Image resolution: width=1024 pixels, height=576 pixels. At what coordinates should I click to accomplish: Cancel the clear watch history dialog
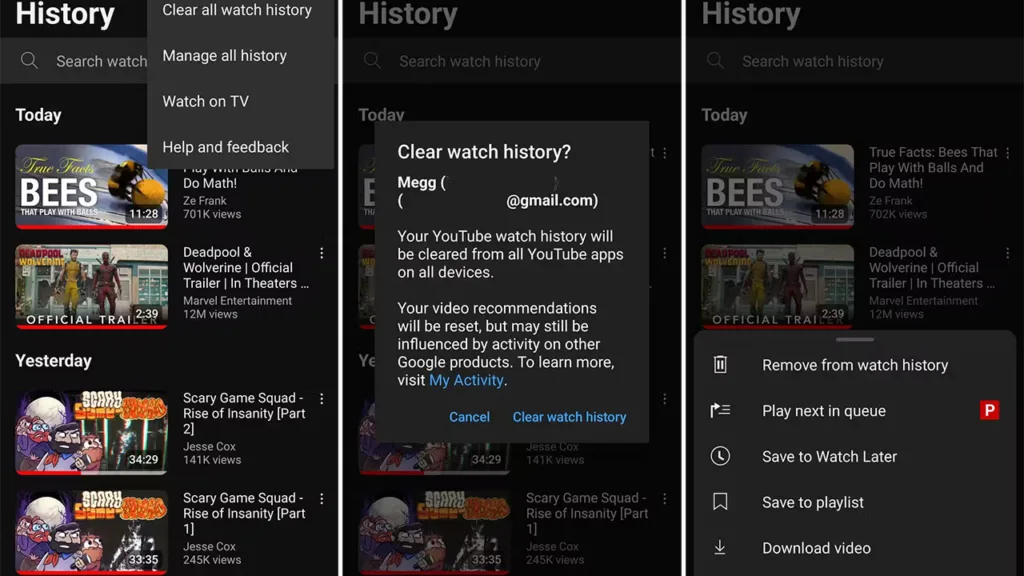pyautogui.click(x=469, y=417)
